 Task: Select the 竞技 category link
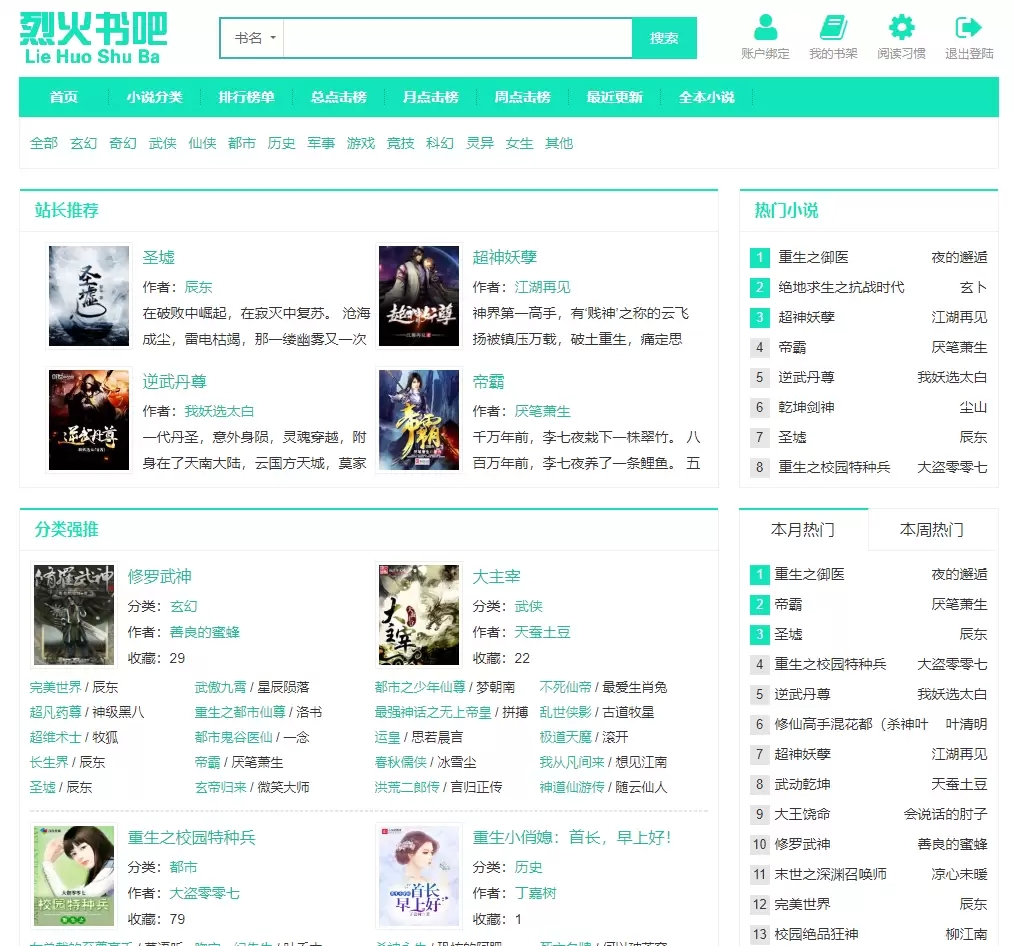point(400,143)
